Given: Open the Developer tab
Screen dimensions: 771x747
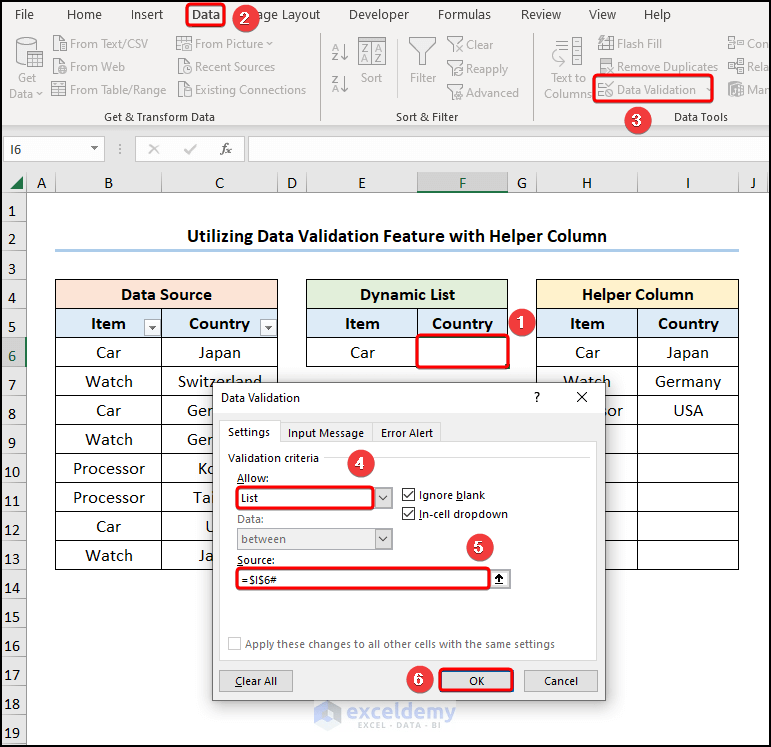Looking at the screenshot, I should (379, 15).
